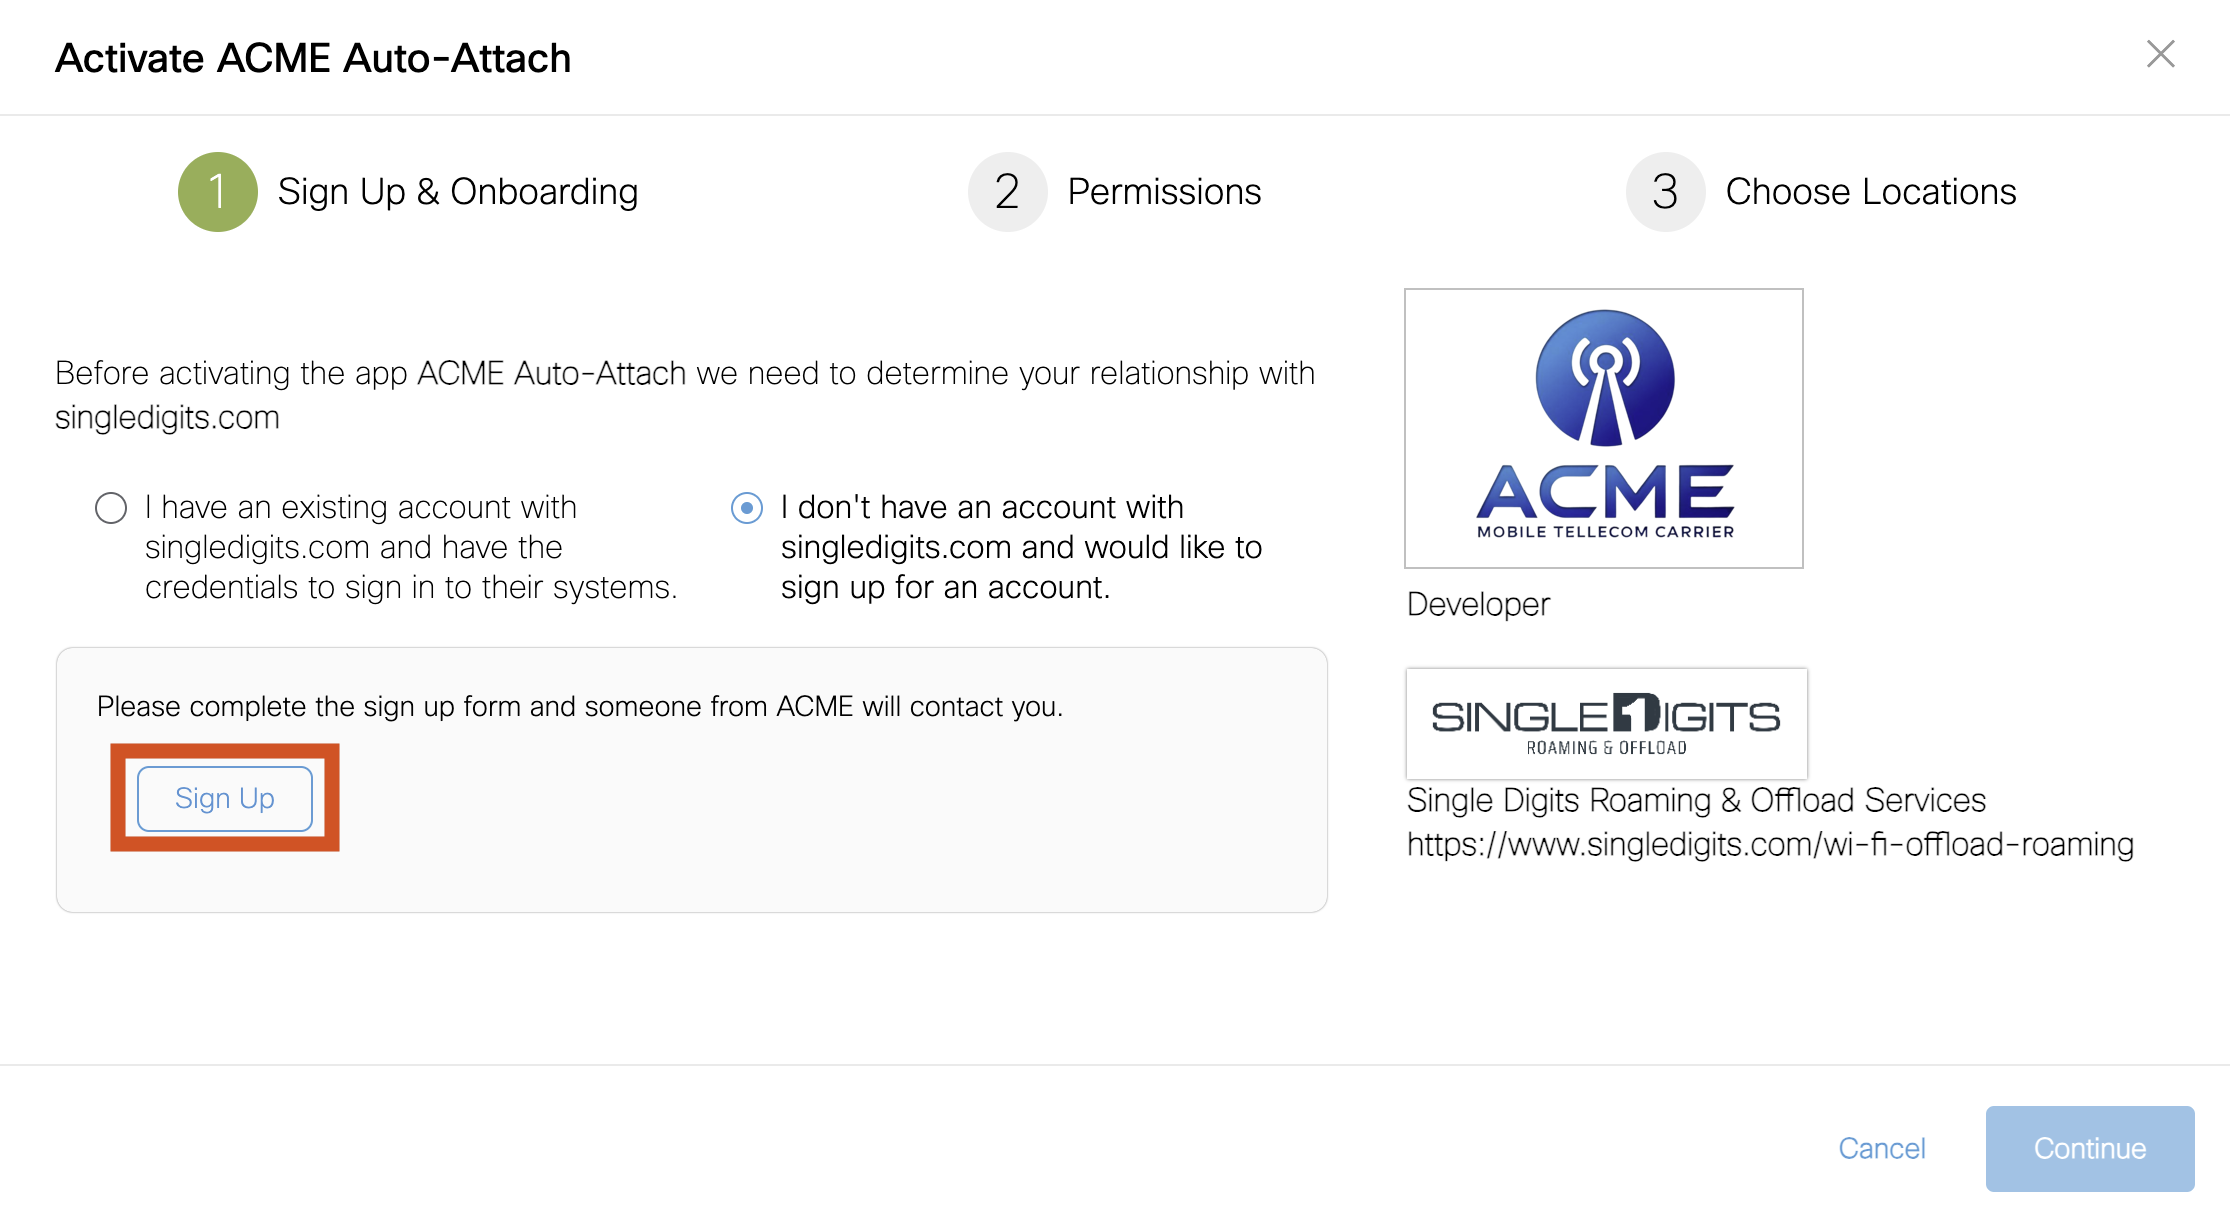The height and width of the screenshot is (1226, 2230).
Task: Click the step 3 number circle
Action: click(1665, 192)
